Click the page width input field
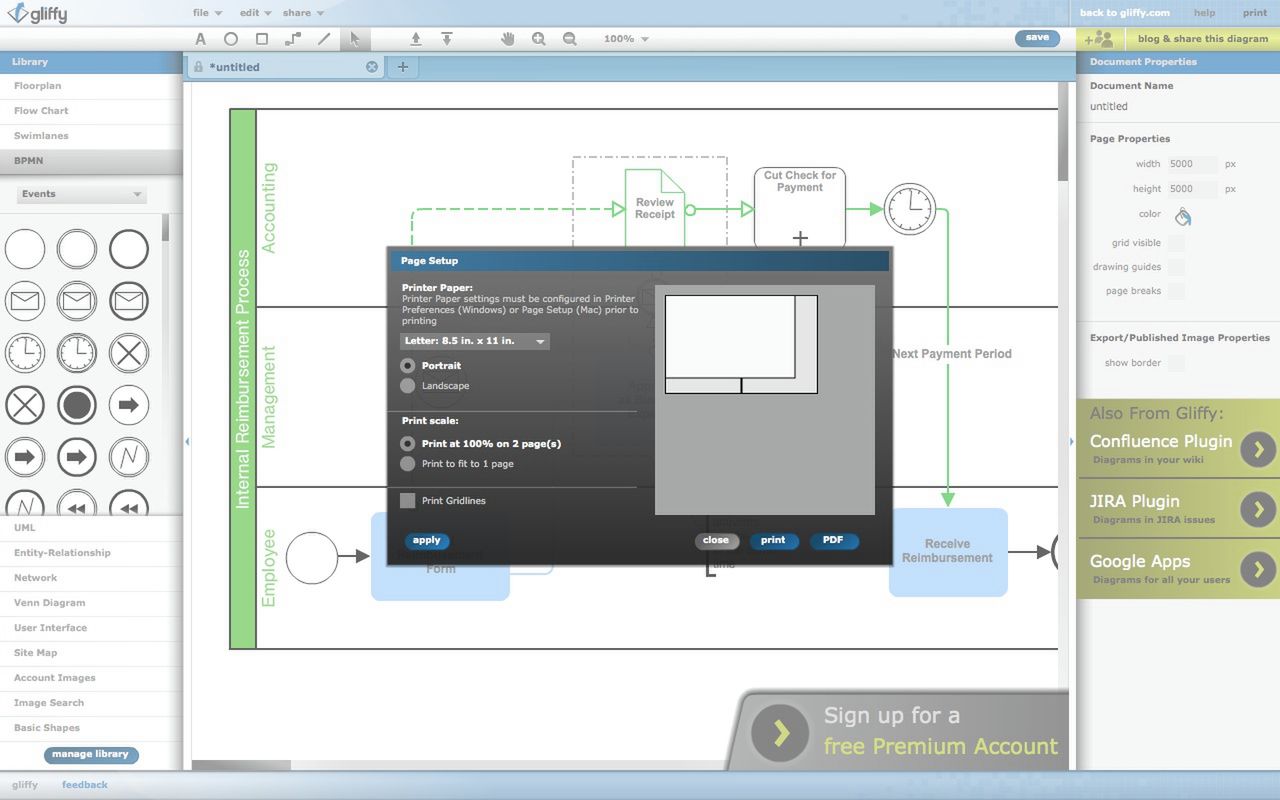This screenshot has height=800, width=1280. 1193,164
